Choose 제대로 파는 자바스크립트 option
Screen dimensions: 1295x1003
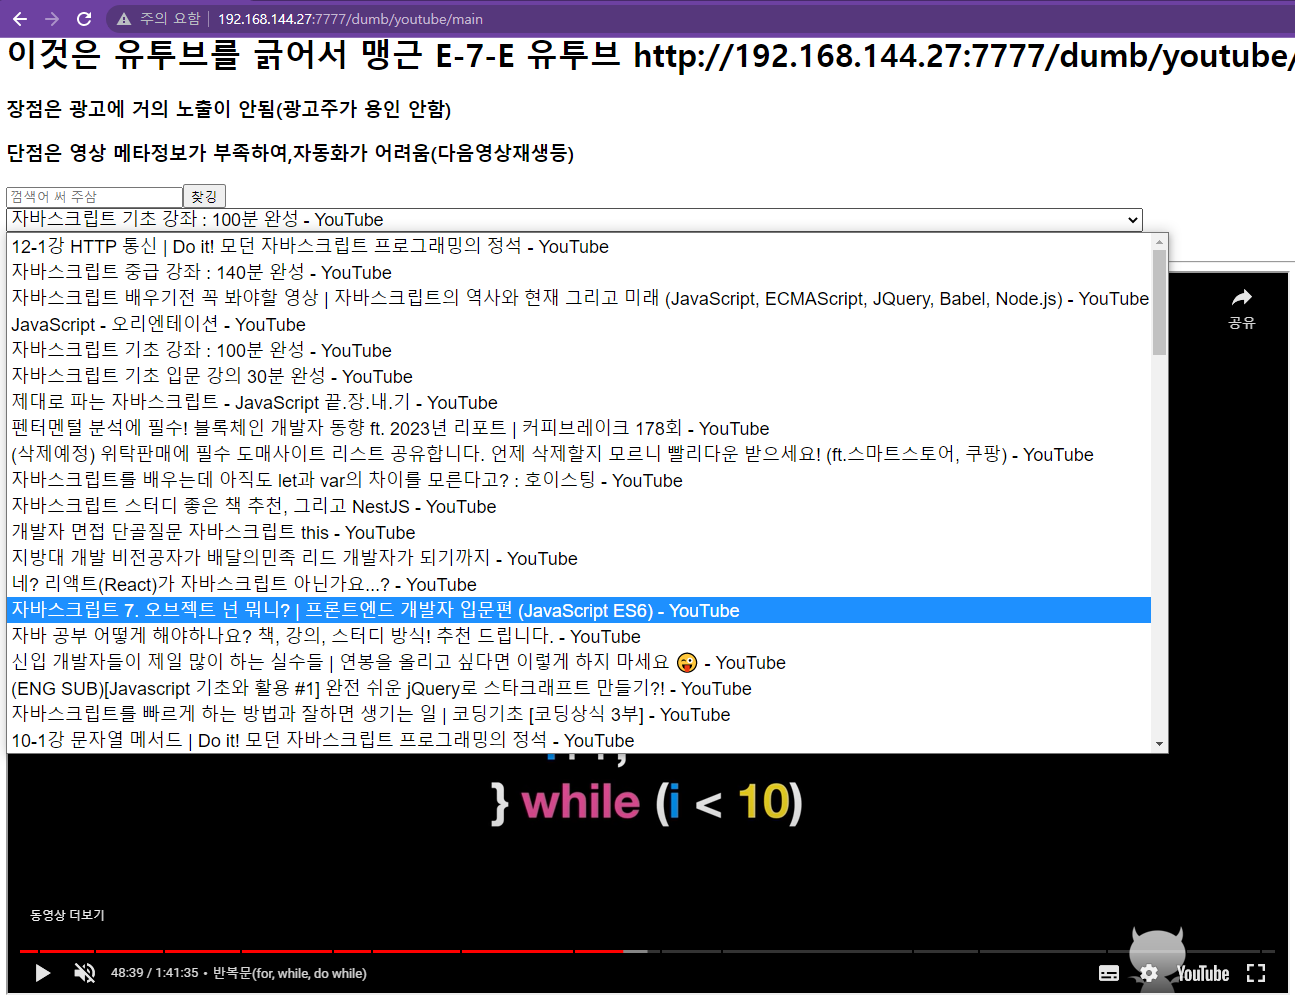point(579,403)
